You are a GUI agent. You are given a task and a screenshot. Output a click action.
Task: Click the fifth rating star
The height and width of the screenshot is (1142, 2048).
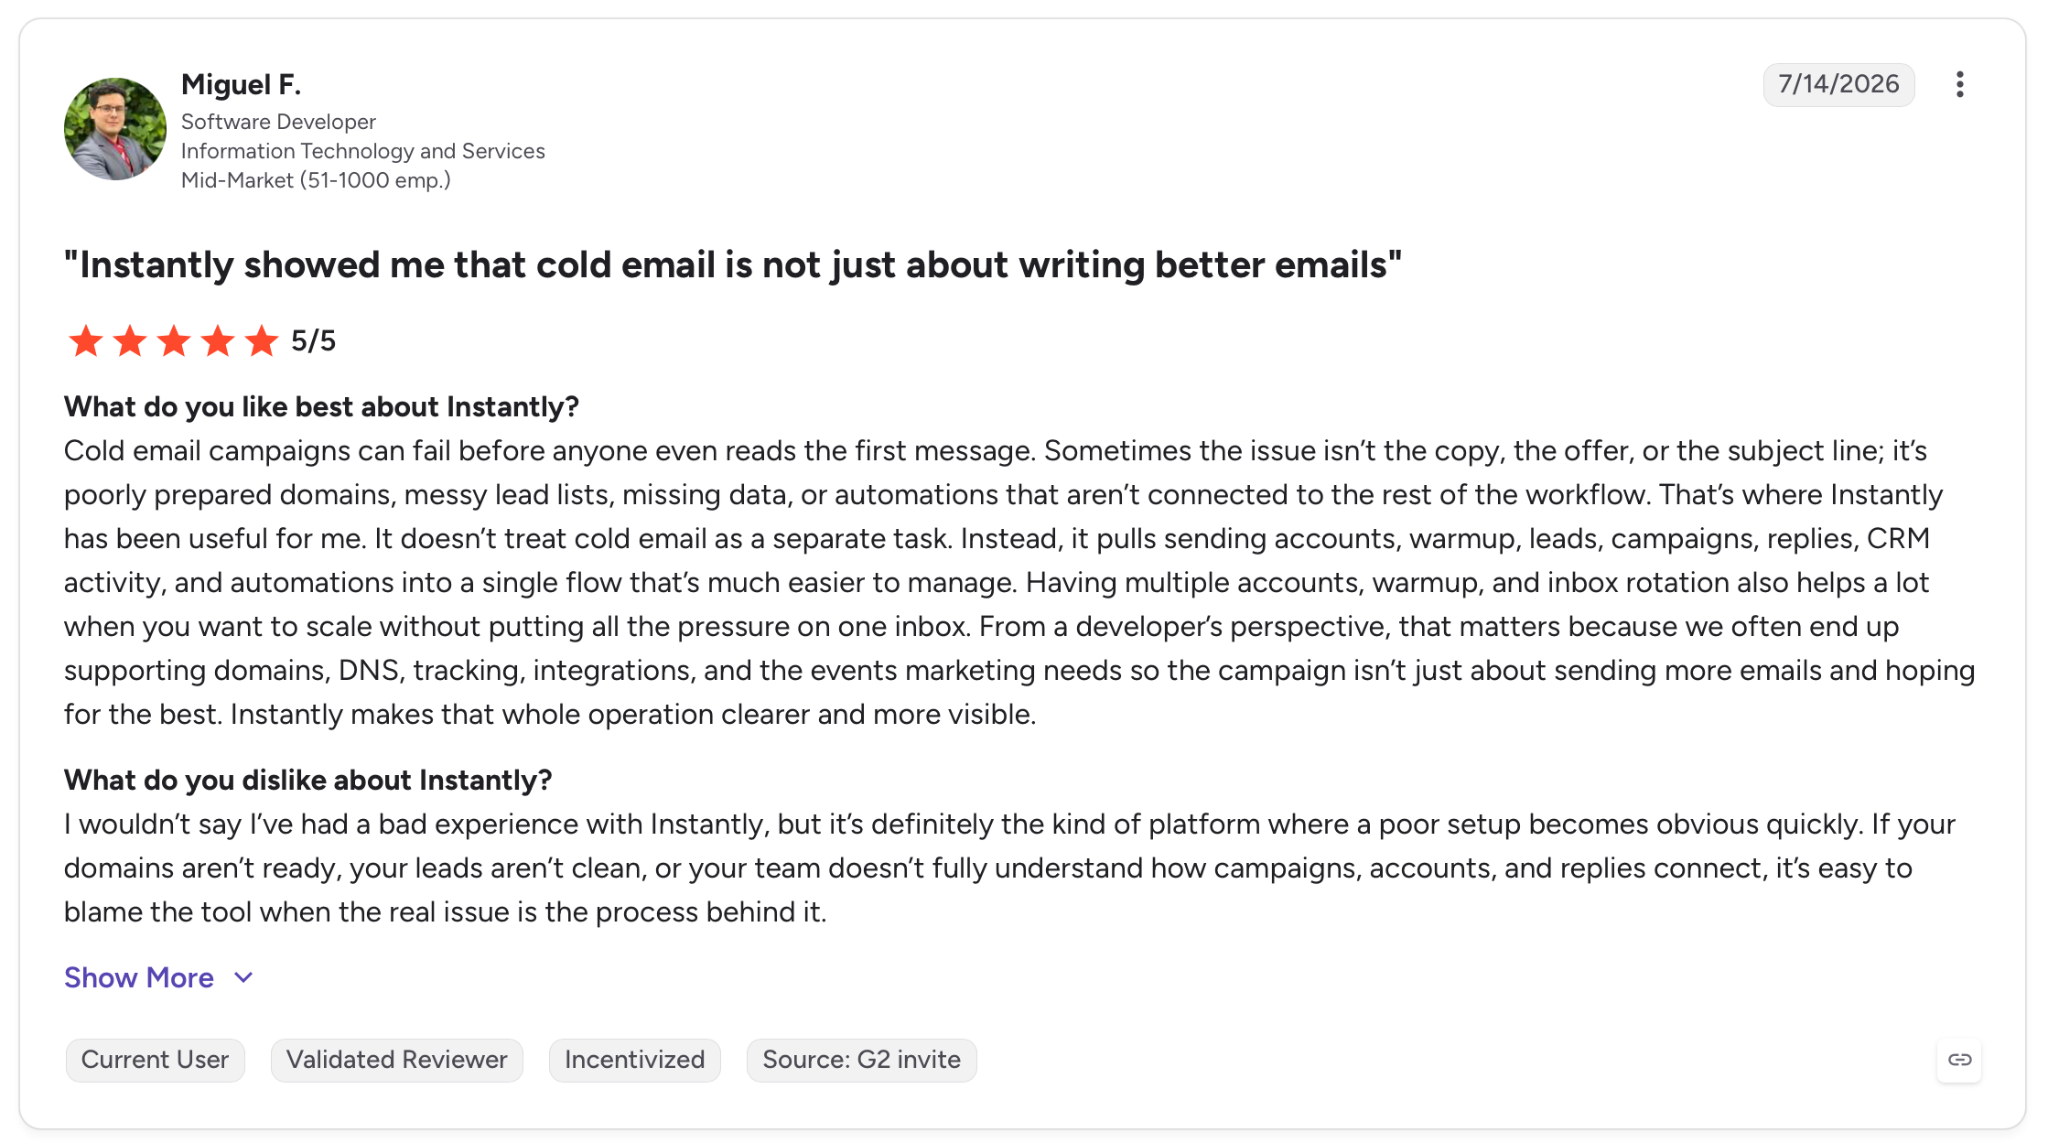[262, 341]
